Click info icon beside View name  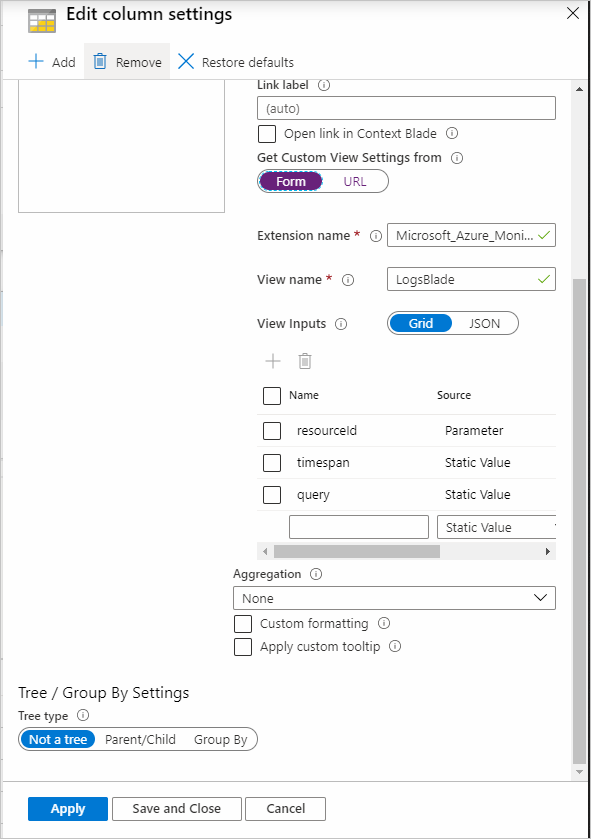(x=348, y=280)
